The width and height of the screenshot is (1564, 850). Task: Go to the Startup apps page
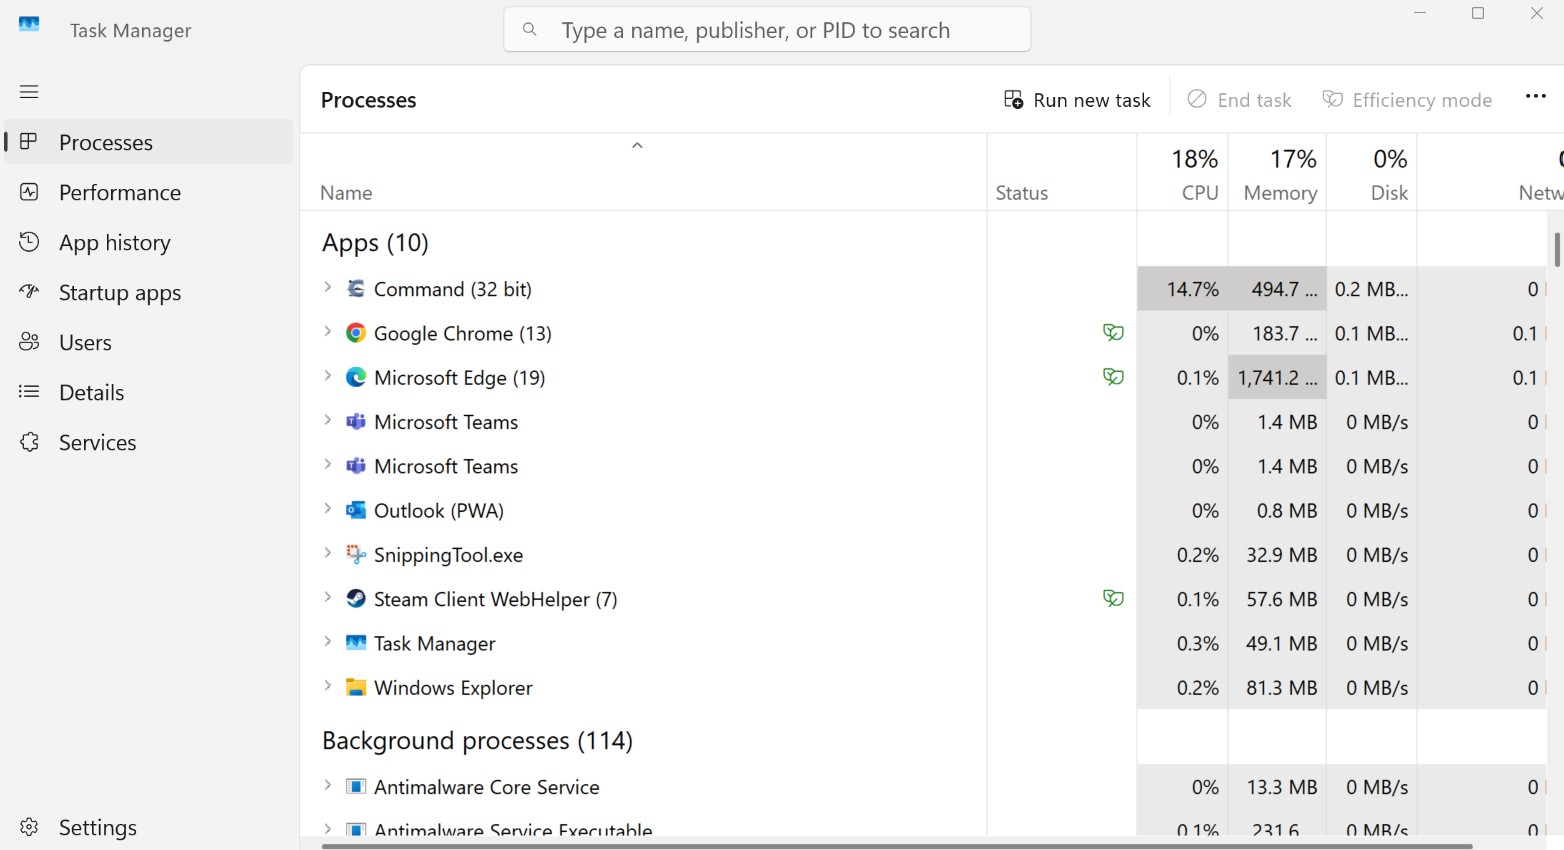click(x=148, y=292)
